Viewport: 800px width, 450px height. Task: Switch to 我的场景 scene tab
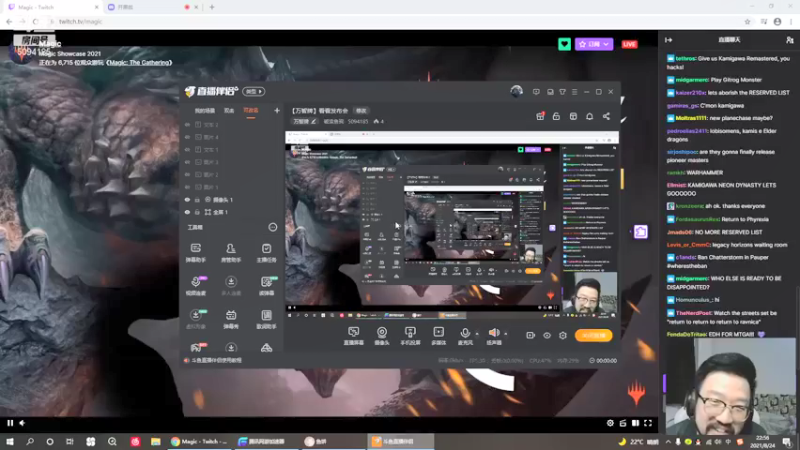click(x=205, y=111)
